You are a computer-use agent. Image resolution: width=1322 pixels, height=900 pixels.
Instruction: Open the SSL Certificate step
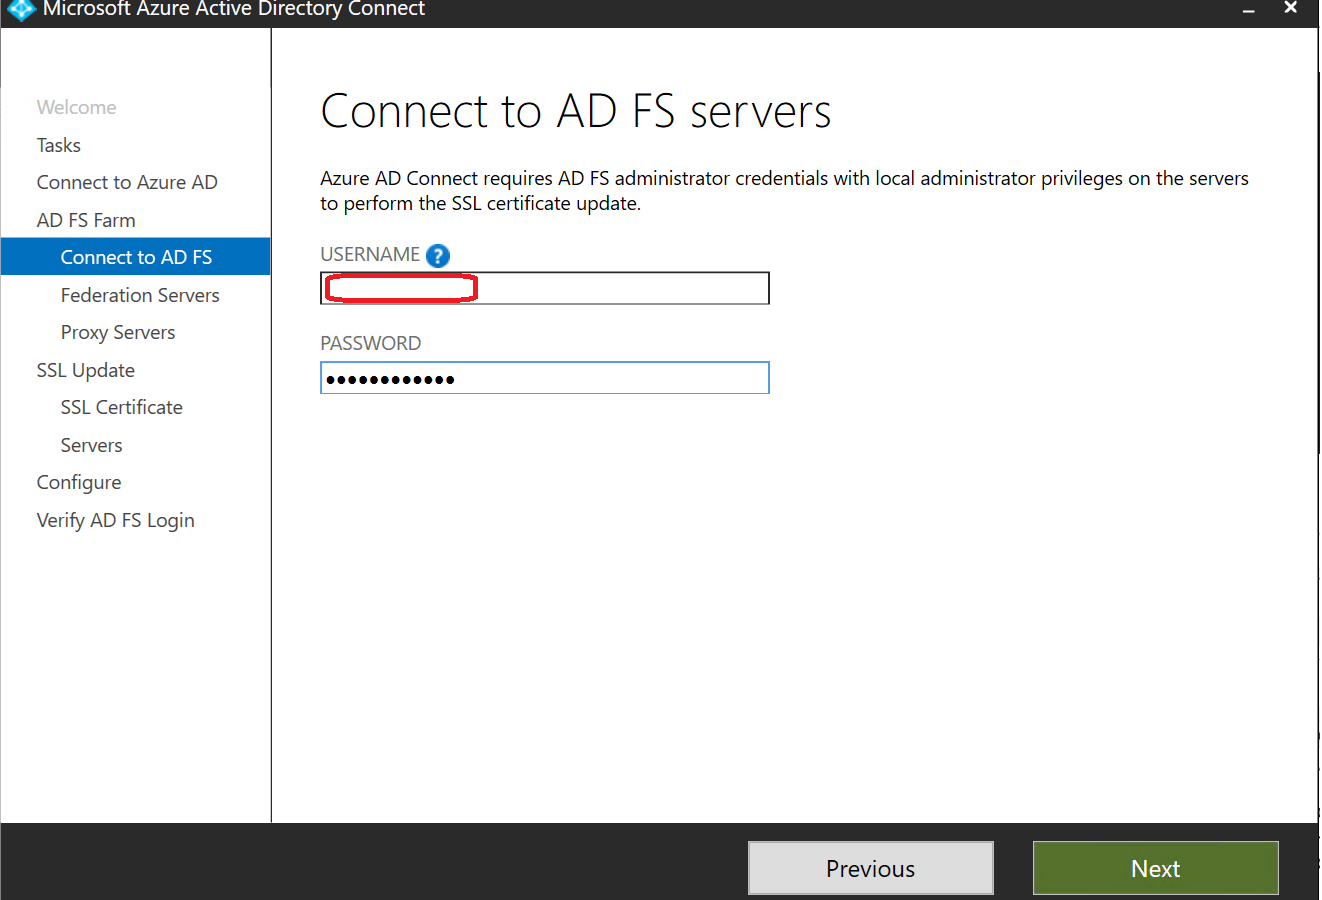[x=122, y=407]
